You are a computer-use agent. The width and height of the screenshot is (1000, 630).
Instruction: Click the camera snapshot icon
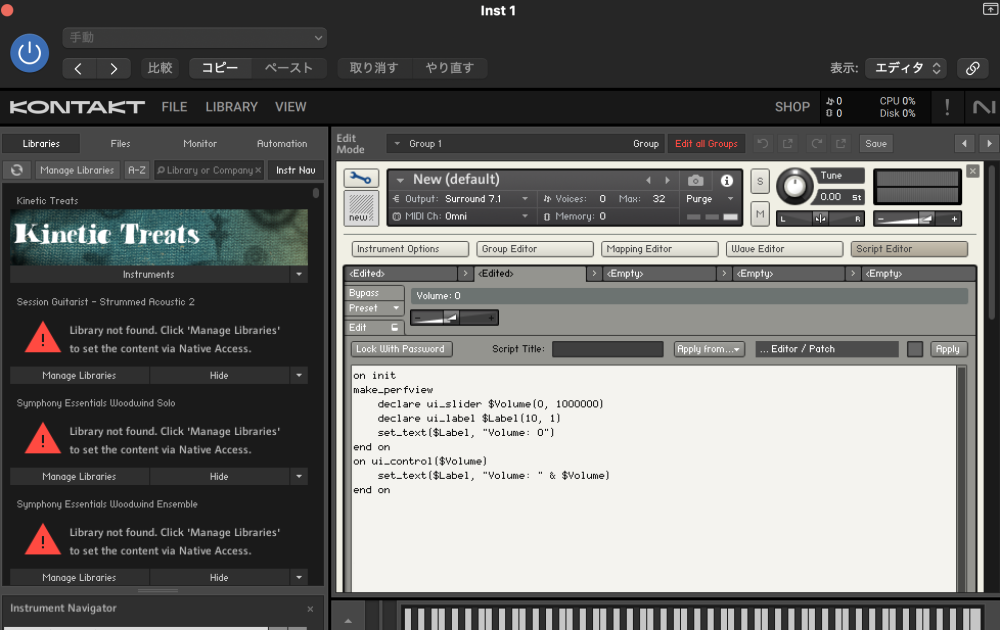[x=695, y=180]
